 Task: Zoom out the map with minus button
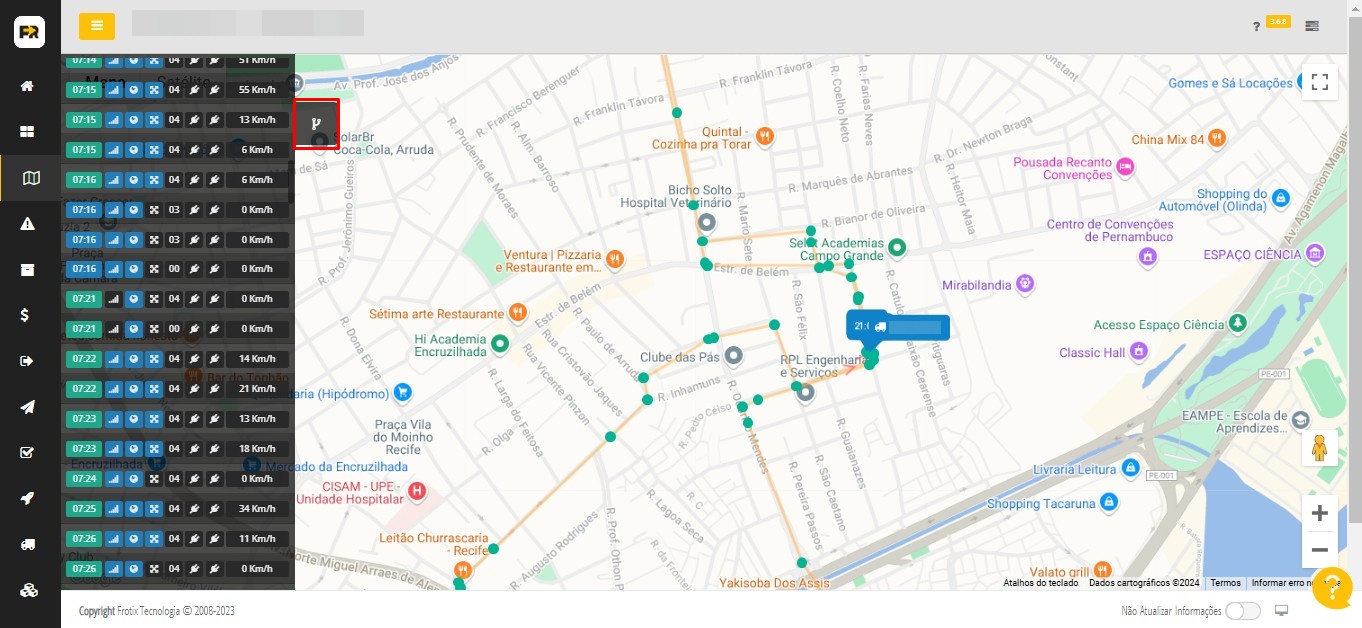coord(1319,550)
